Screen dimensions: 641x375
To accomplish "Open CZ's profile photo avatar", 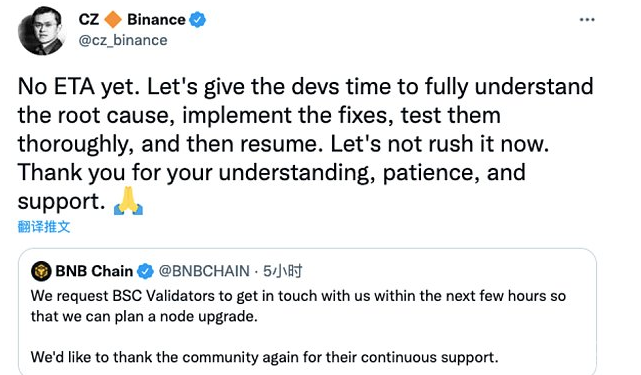I will (x=41, y=30).
